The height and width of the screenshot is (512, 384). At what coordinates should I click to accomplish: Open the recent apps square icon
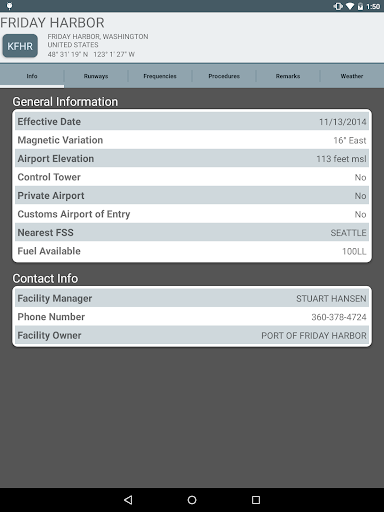[256, 500]
